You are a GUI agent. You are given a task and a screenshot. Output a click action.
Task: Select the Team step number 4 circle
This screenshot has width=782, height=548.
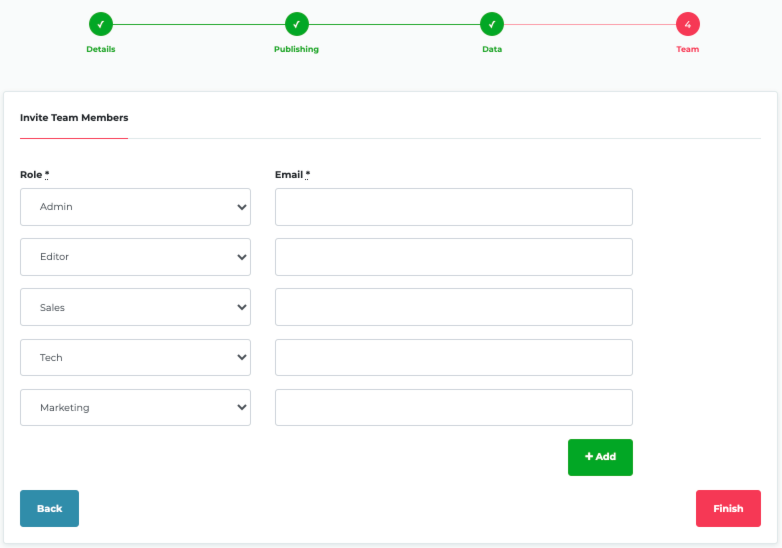click(x=688, y=24)
